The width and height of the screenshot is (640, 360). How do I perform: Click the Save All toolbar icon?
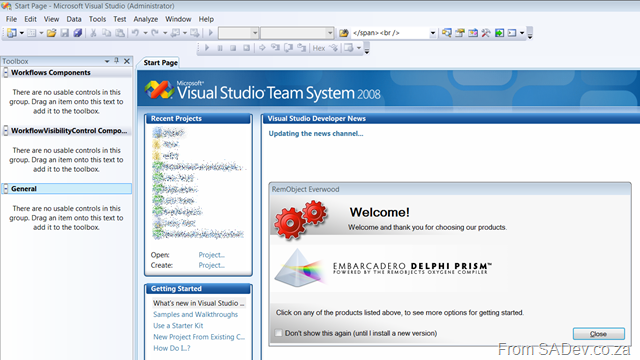tap(78, 33)
